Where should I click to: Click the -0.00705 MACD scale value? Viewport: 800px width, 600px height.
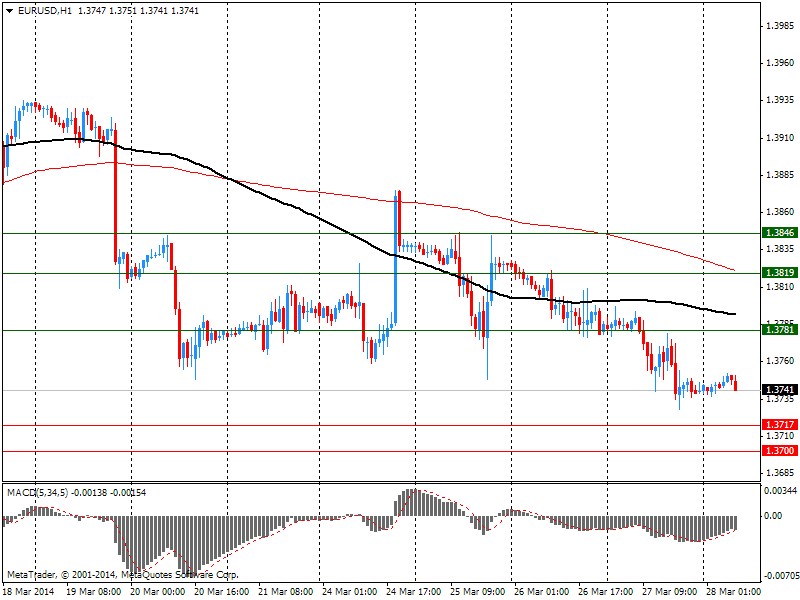(x=780, y=577)
